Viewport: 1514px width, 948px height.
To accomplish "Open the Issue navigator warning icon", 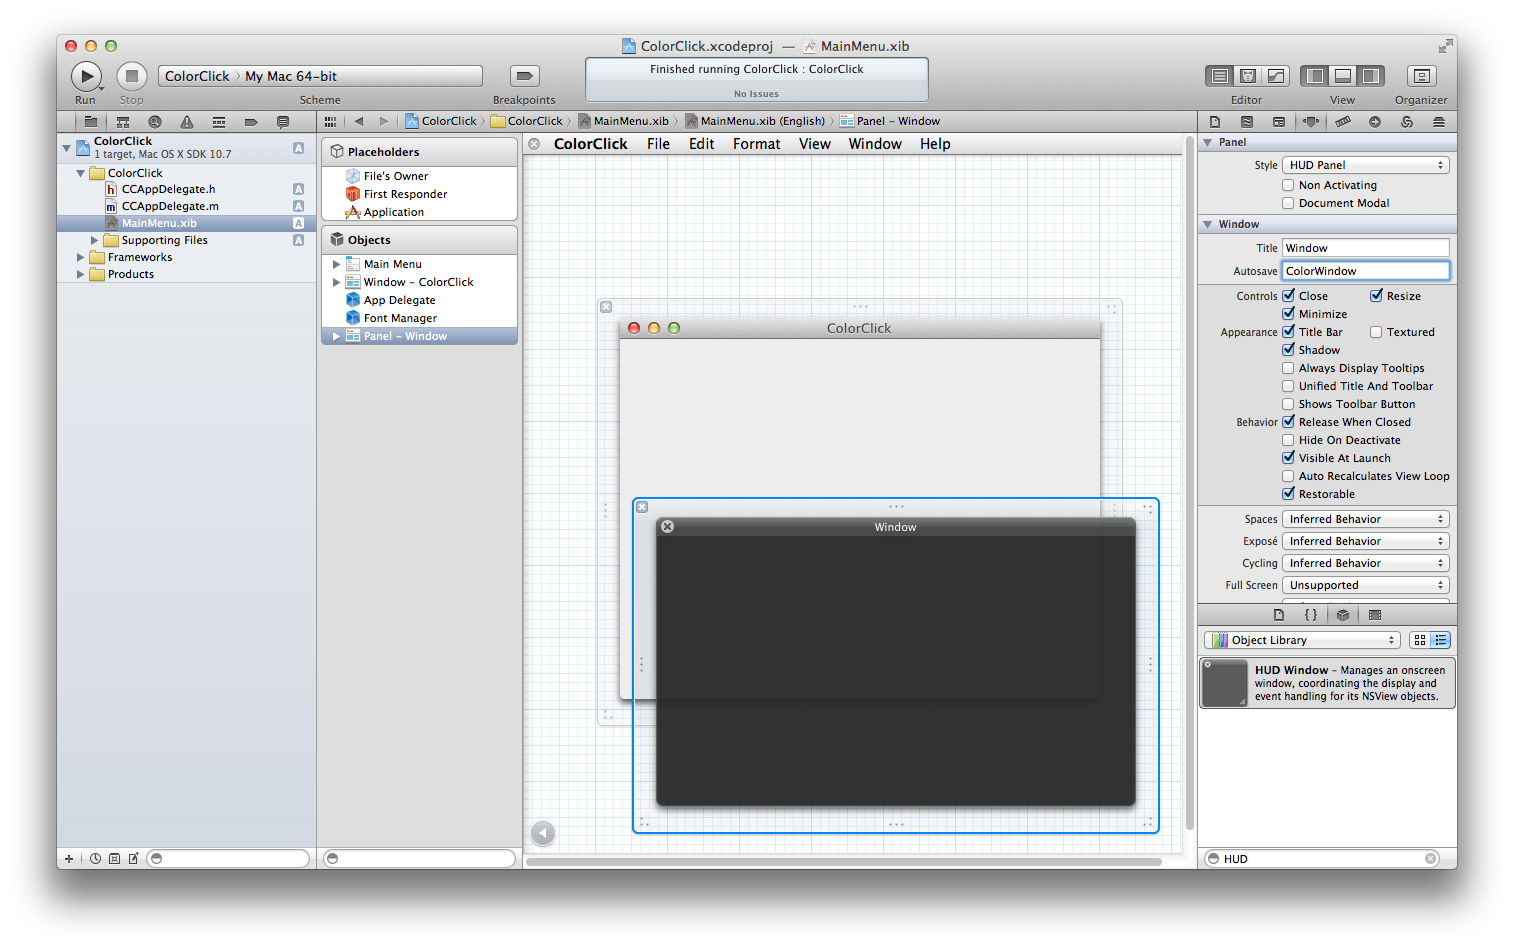I will point(187,122).
